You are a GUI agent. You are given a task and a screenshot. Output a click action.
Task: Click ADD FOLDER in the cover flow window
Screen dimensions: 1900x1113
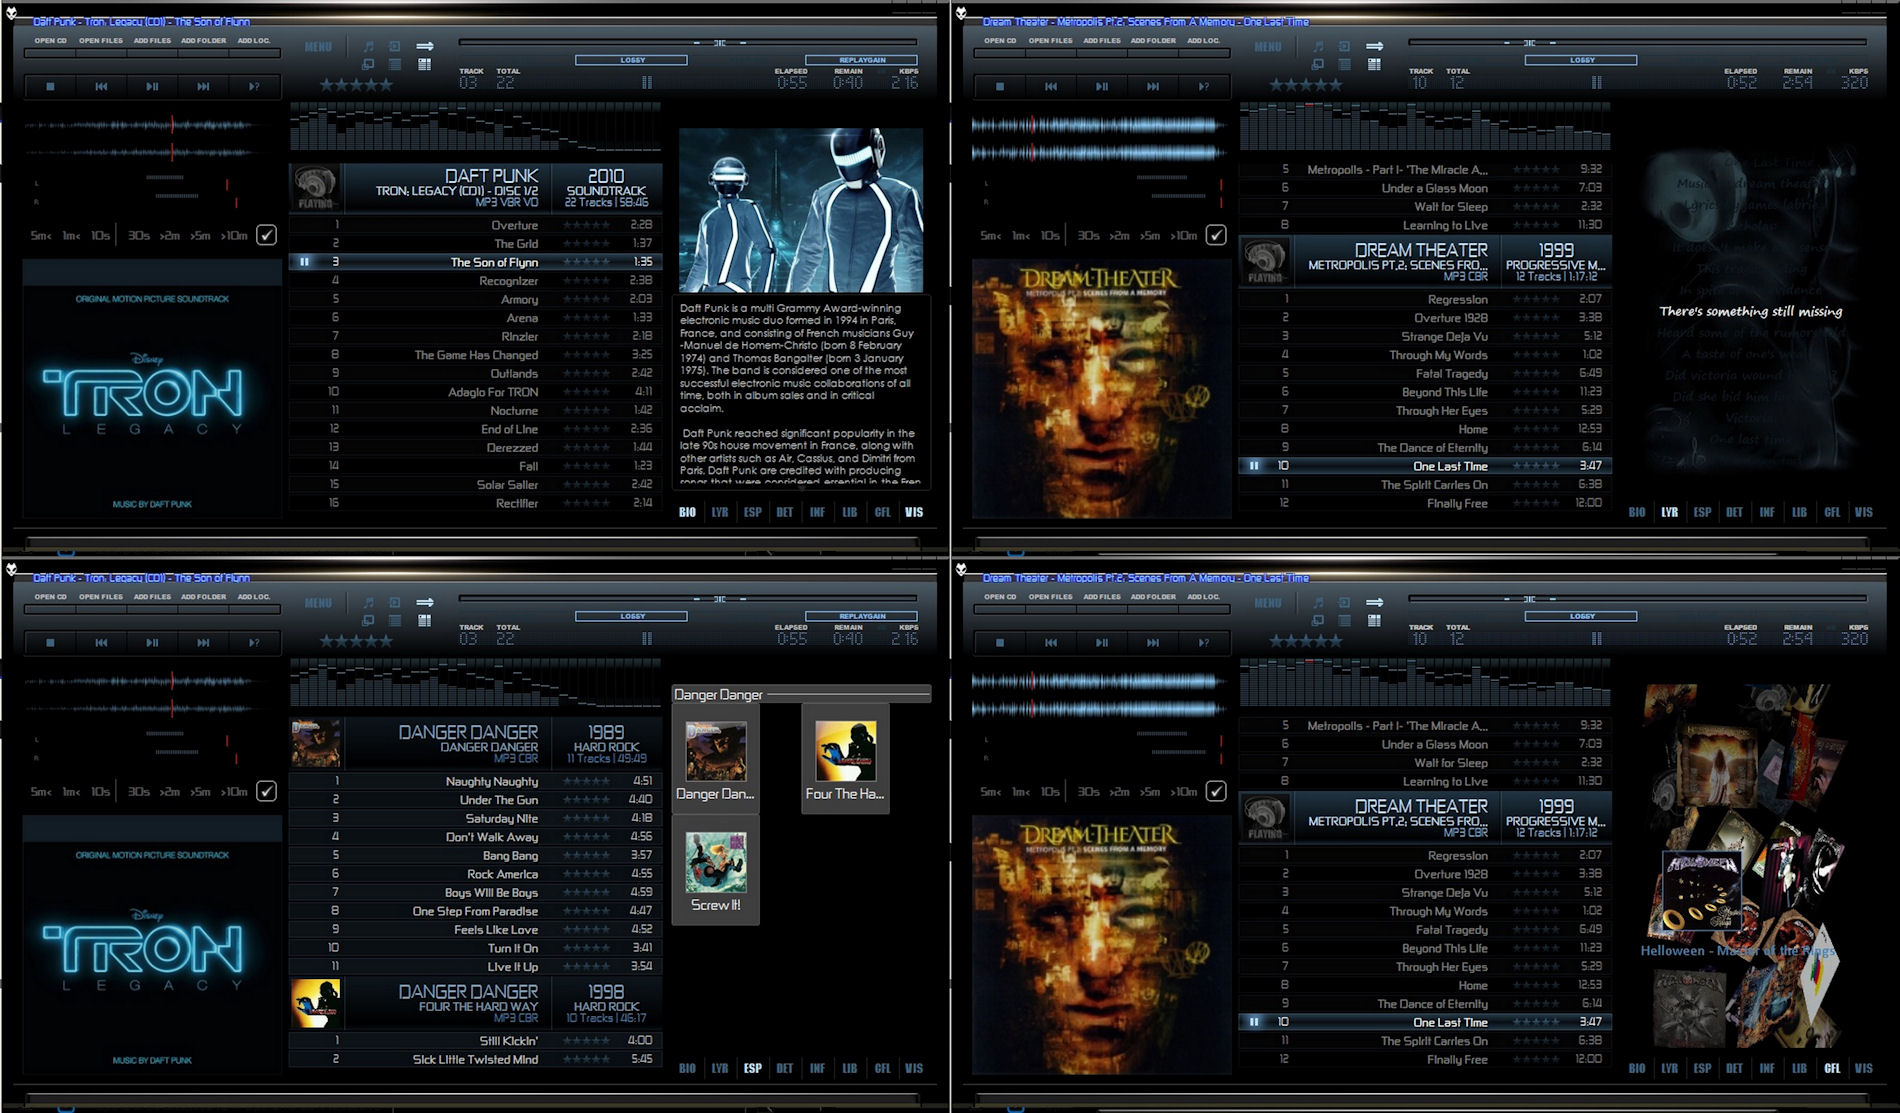pyautogui.click(x=1153, y=597)
